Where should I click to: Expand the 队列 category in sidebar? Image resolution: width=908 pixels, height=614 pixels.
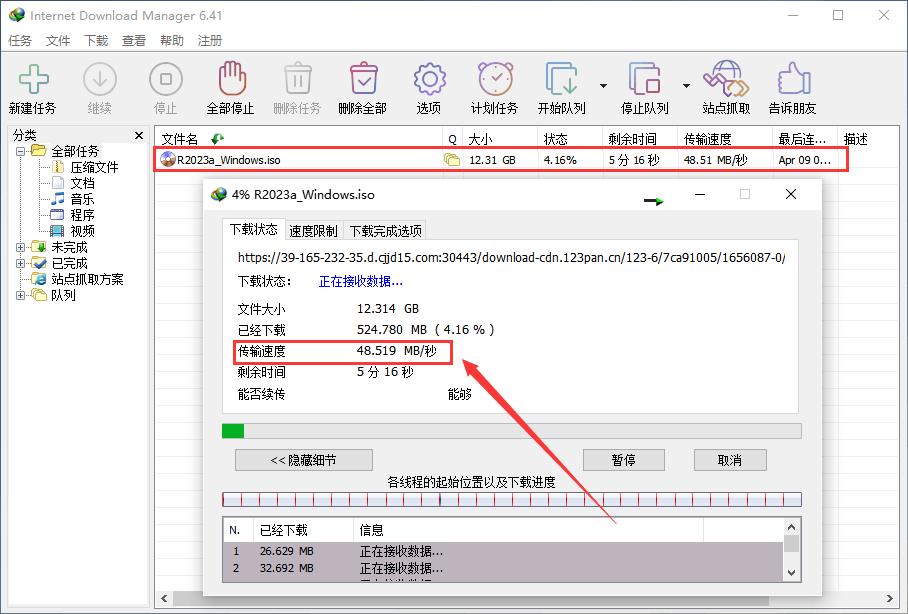(x=22, y=295)
